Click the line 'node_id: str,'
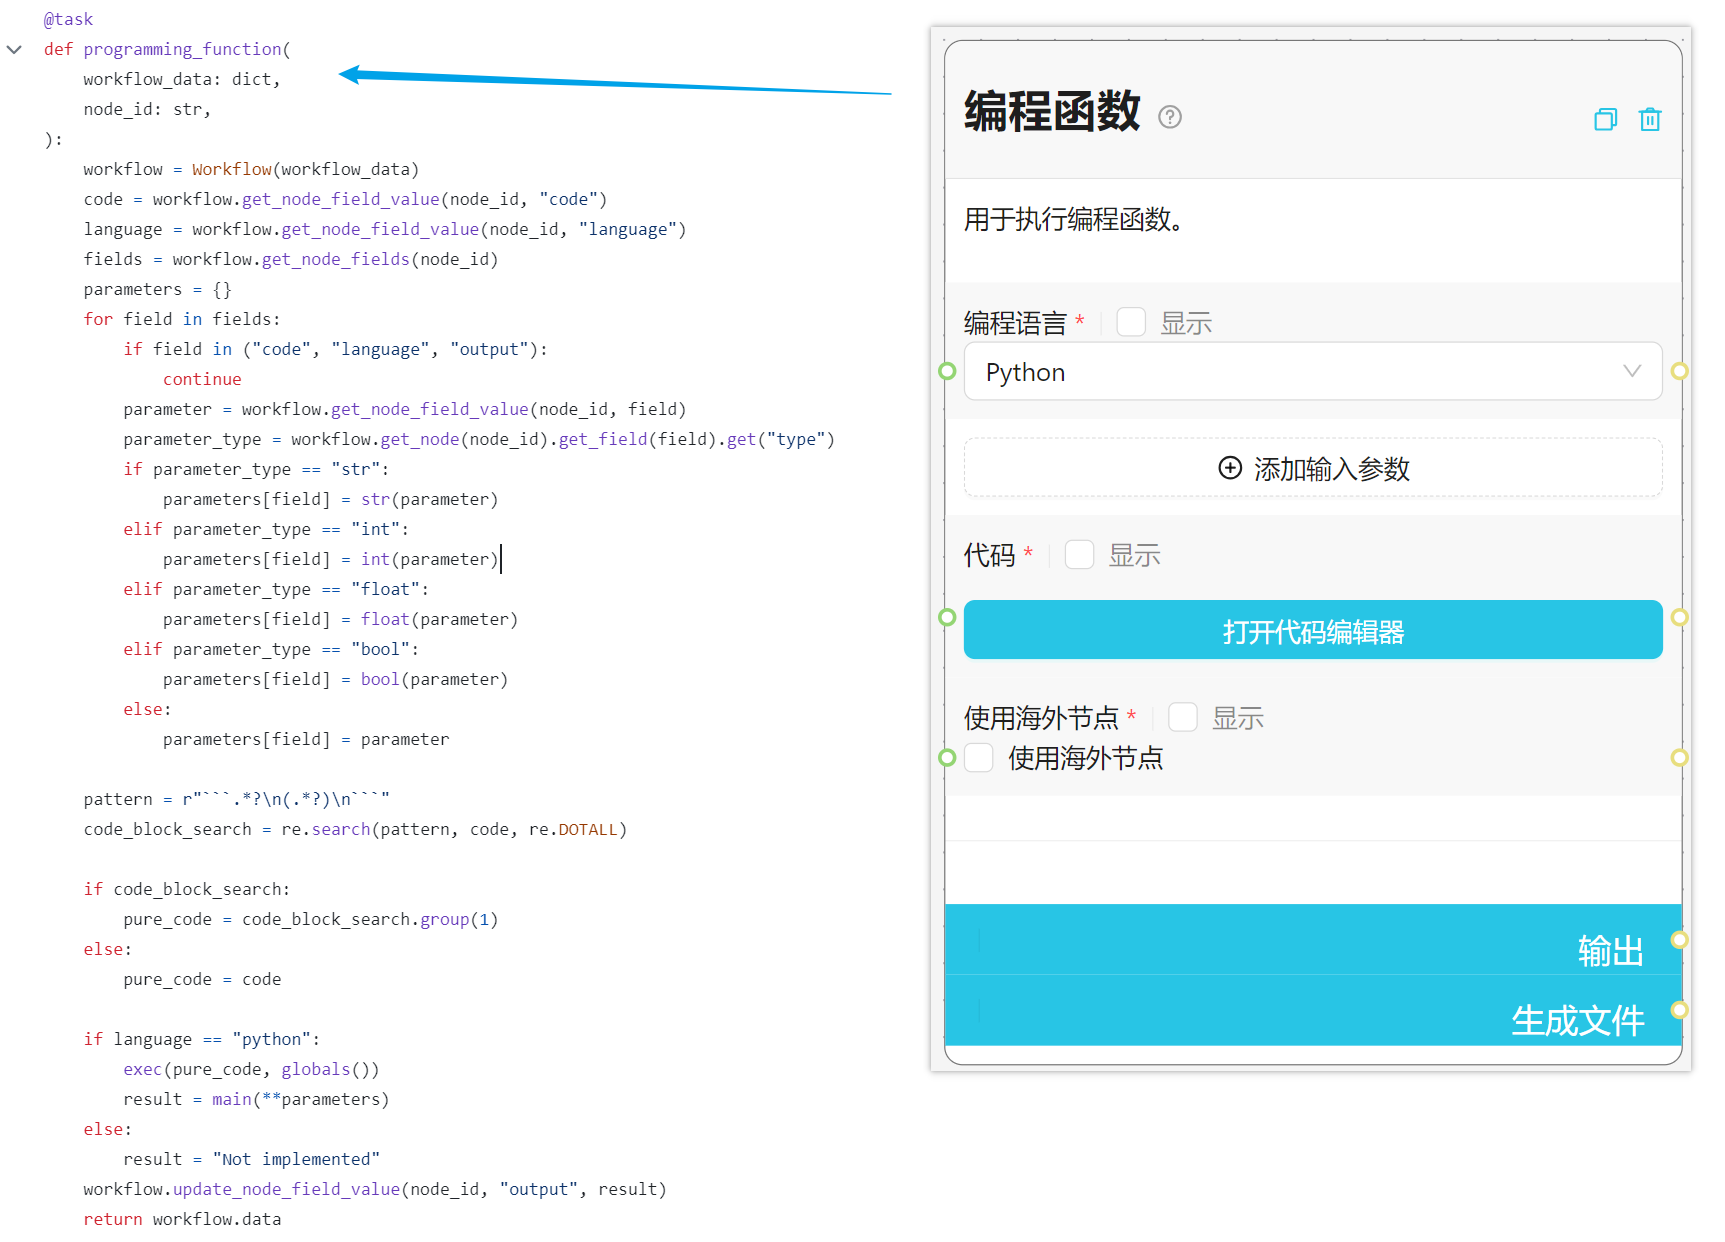Image resolution: width=1725 pixels, height=1242 pixels. tap(147, 109)
